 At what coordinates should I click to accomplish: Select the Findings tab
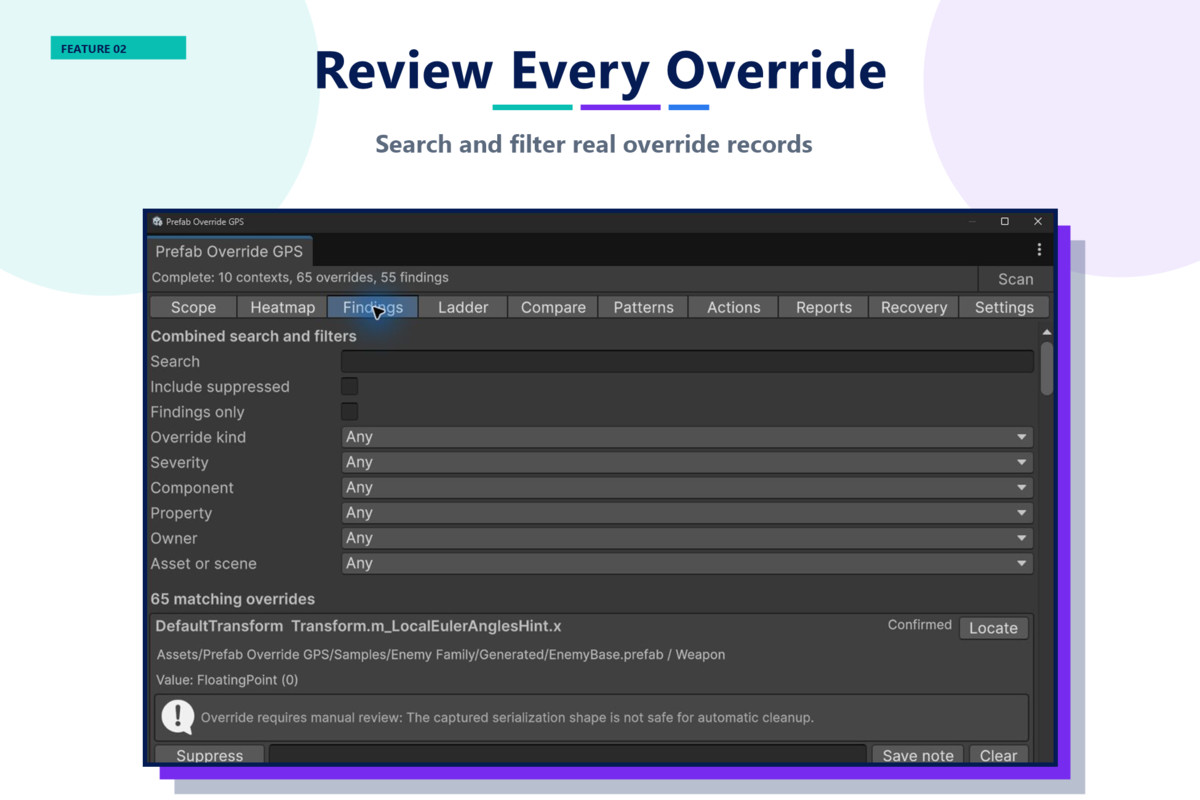(x=373, y=307)
